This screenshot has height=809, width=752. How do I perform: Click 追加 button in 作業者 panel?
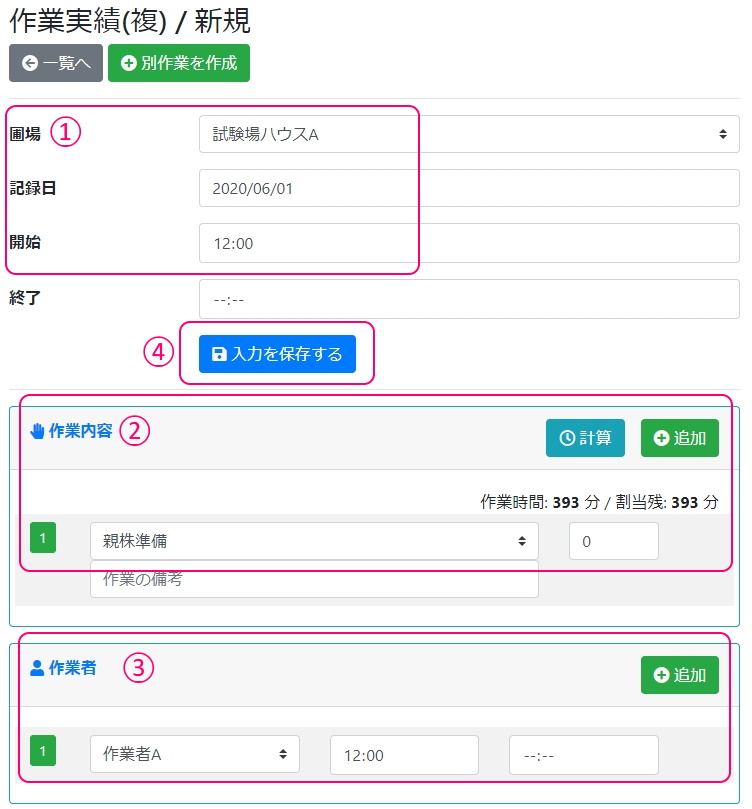coord(680,675)
